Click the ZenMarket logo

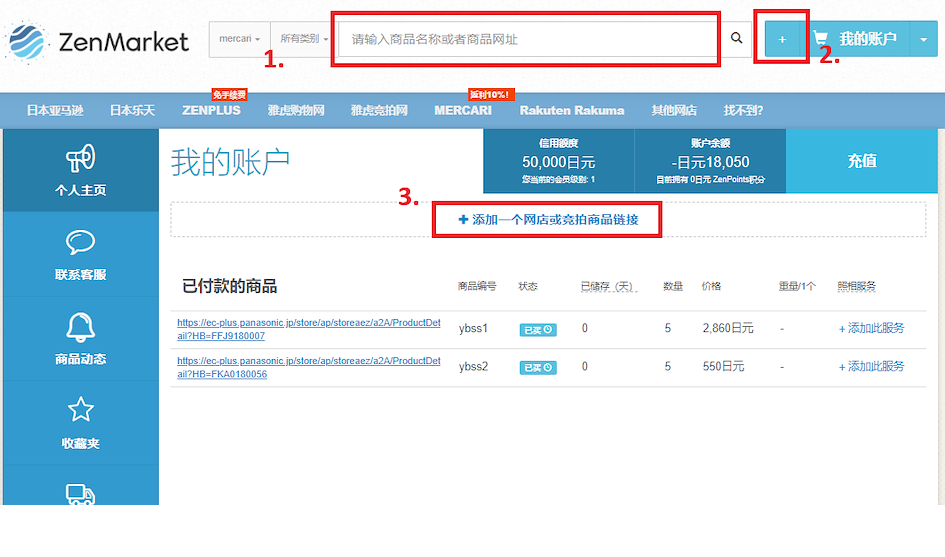click(x=96, y=41)
